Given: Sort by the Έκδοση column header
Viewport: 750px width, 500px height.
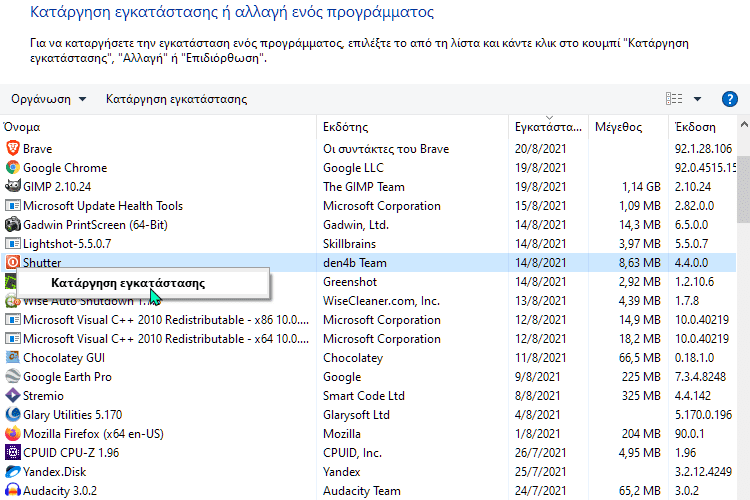Looking at the screenshot, I should point(703,127).
